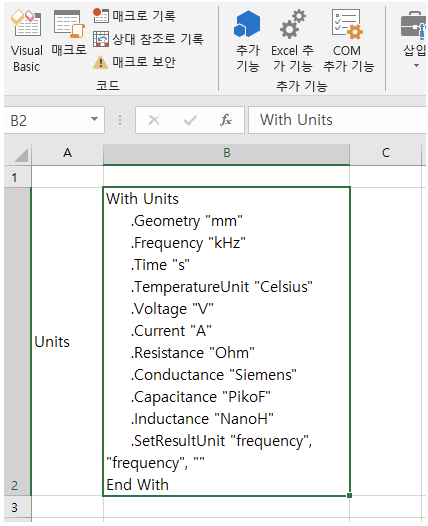
Task: Select column B header
Action: coord(226,154)
